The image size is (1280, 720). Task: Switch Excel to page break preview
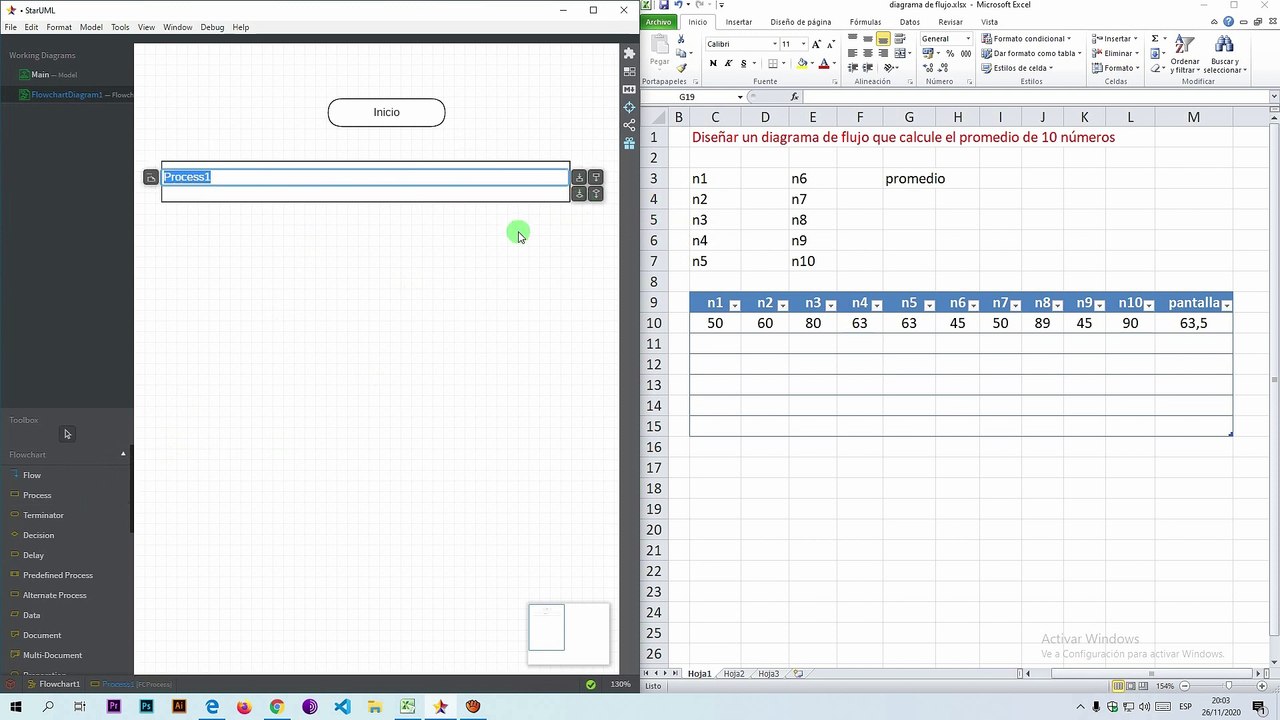pos(1144,686)
